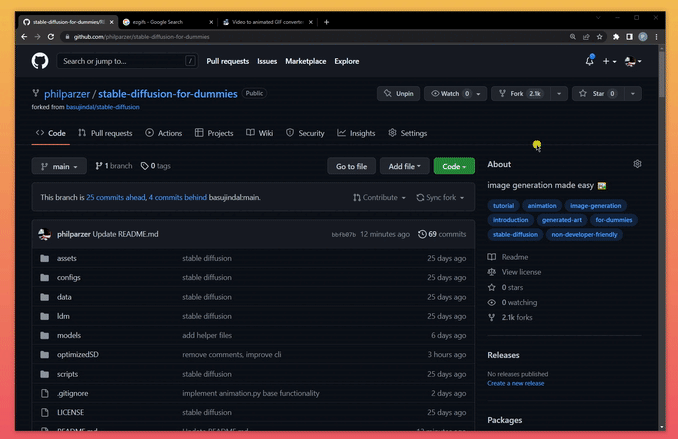Open a new browser tab with the plus

326,22
